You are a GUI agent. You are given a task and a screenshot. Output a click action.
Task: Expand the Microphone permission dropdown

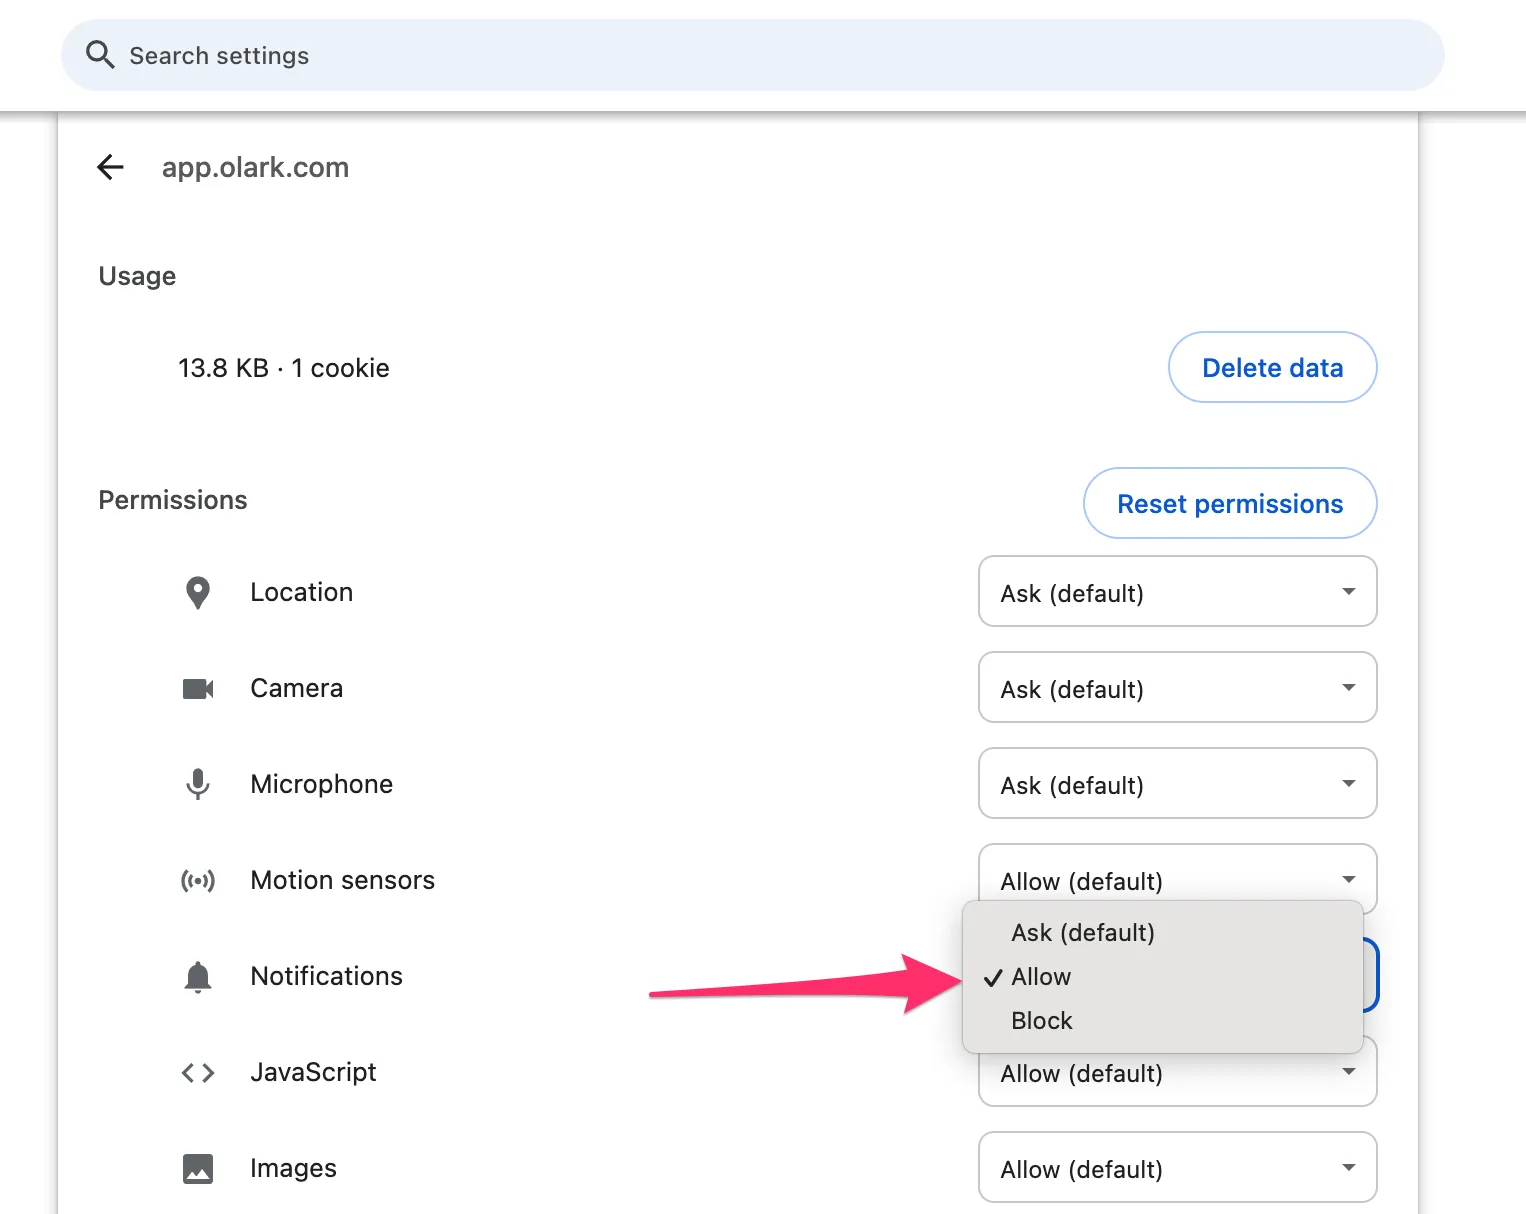pos(1177,784)
